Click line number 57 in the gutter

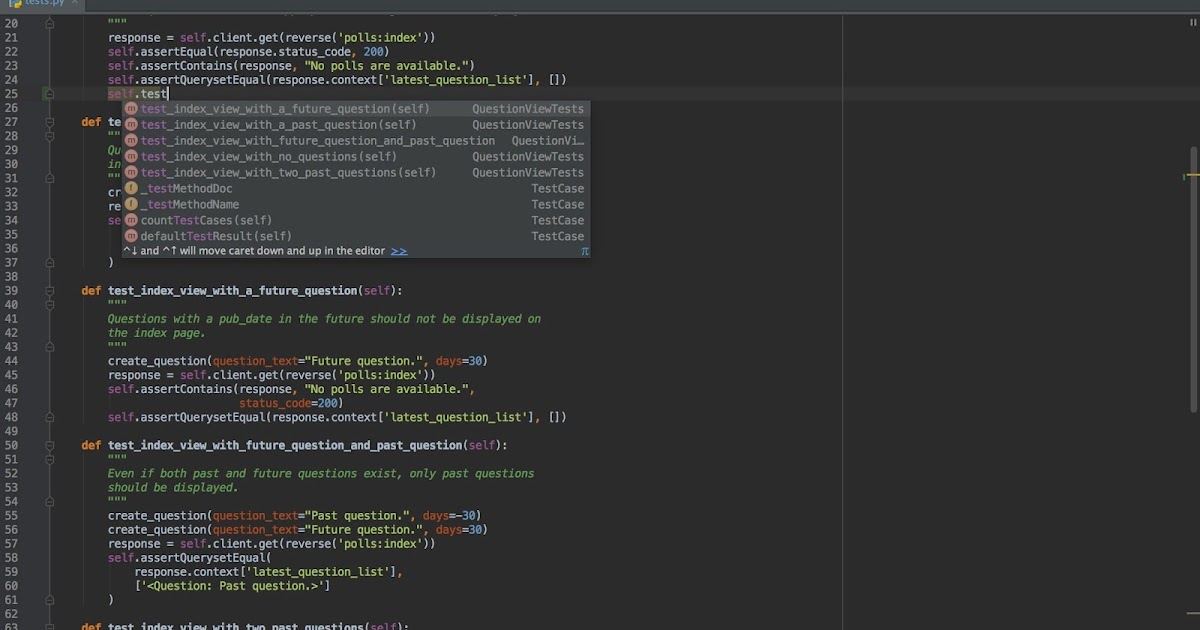point(11,544)
